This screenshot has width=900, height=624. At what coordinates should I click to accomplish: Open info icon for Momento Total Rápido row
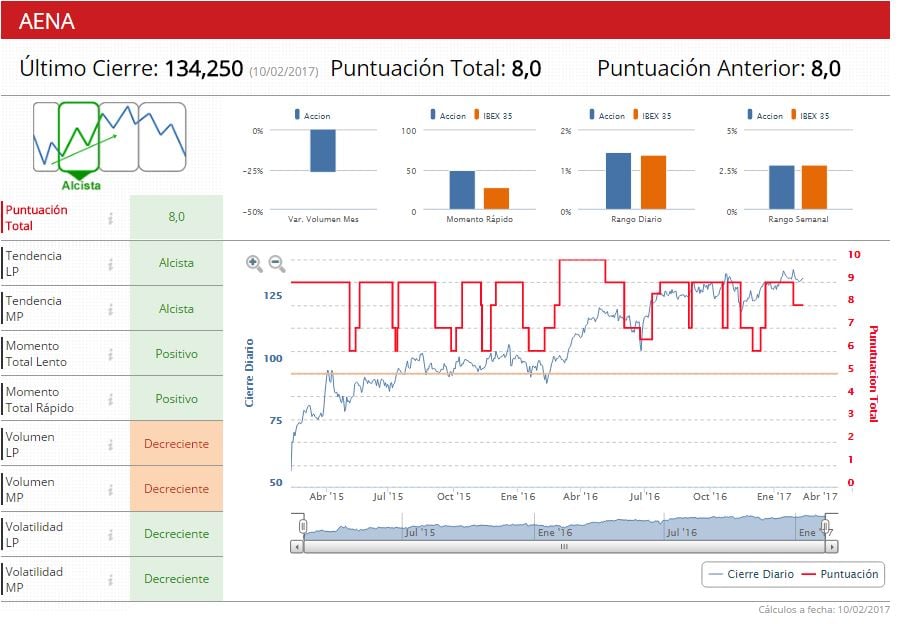110,400
